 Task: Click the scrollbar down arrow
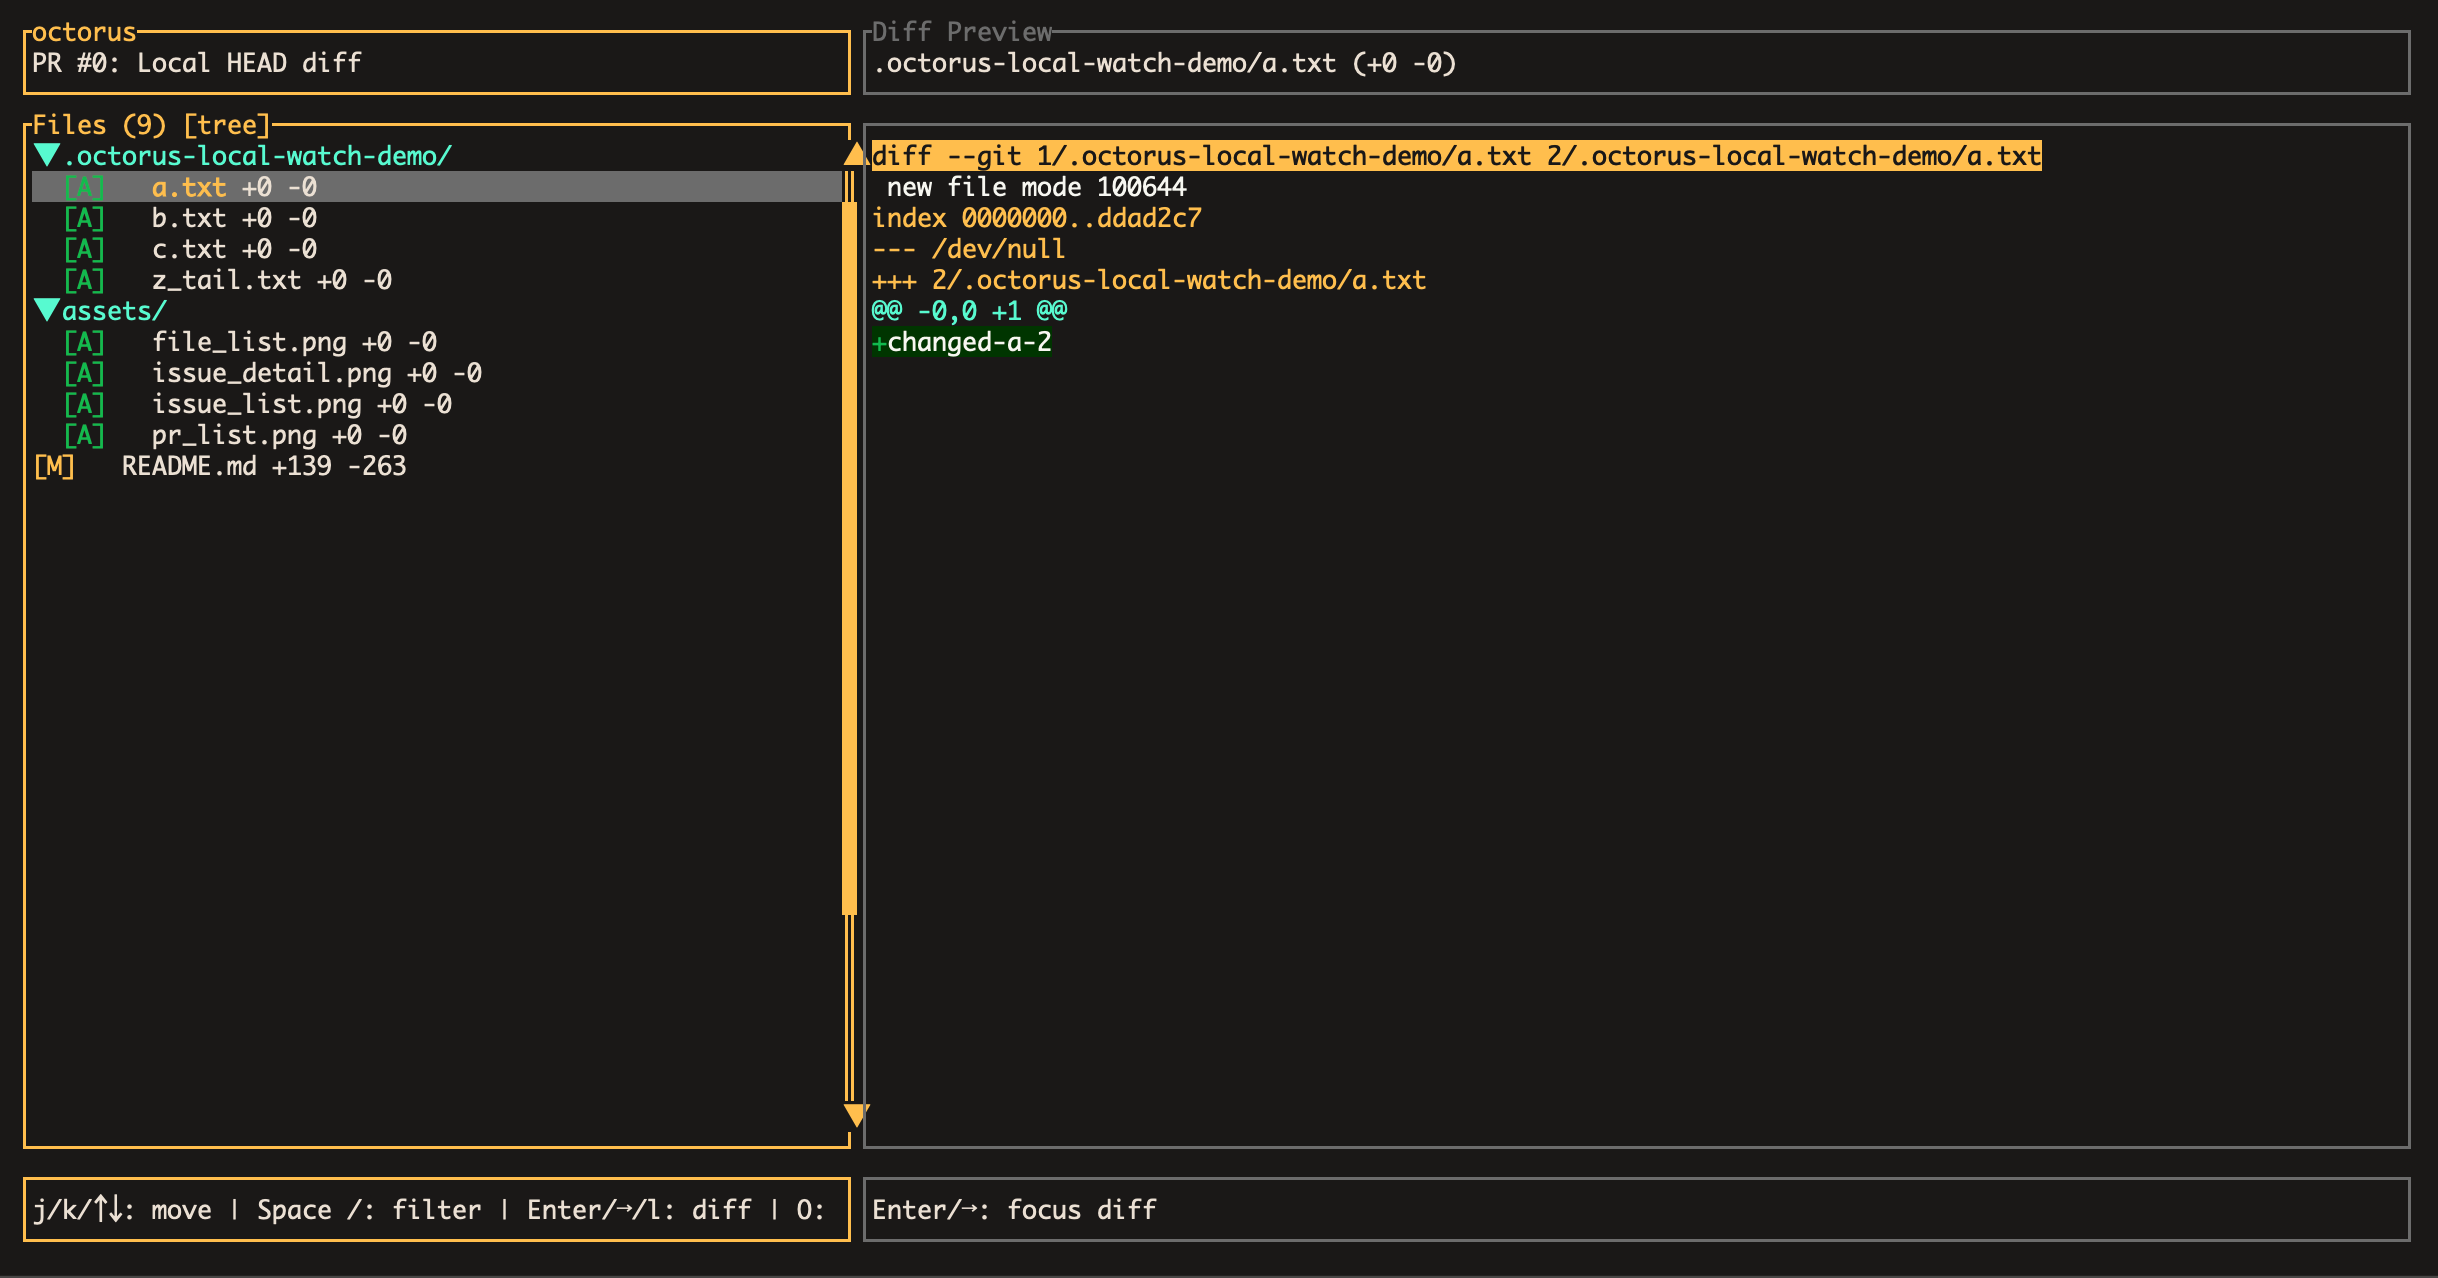856,1115
